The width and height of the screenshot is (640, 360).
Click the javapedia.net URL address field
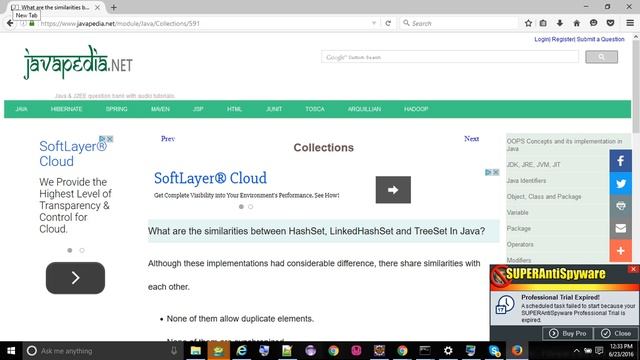point(203,23)
